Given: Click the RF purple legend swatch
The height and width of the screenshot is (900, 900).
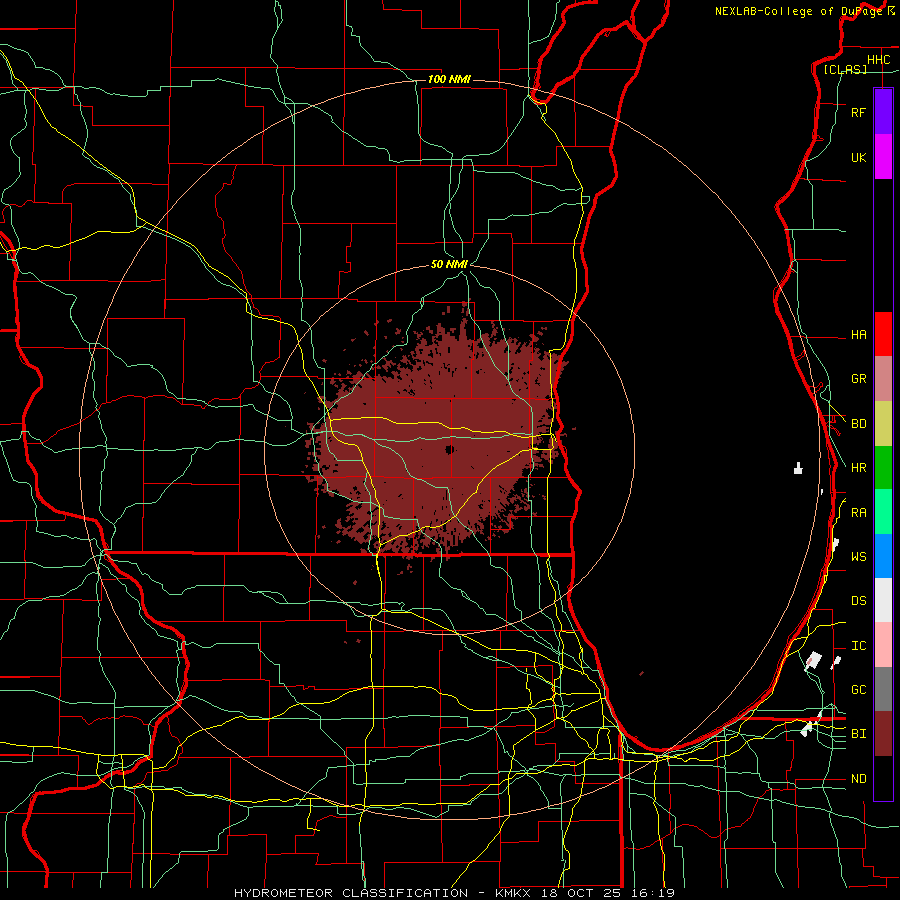Looking at the screenshot, I should [883, 112].
